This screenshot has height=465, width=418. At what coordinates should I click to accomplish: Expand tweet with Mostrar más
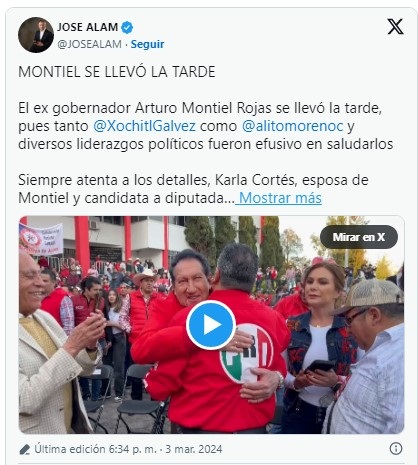tap(280, 198)
